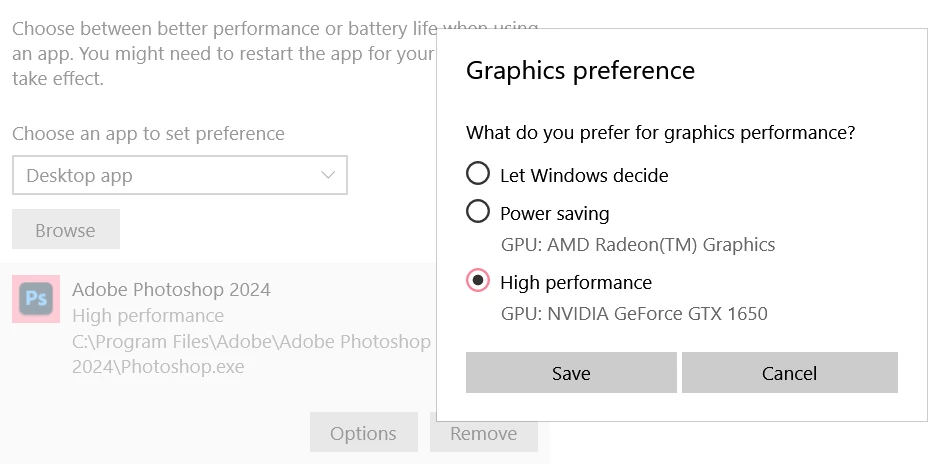
Task: Select the Let Windows decide radio button
Action: click(x=478, y=174)
